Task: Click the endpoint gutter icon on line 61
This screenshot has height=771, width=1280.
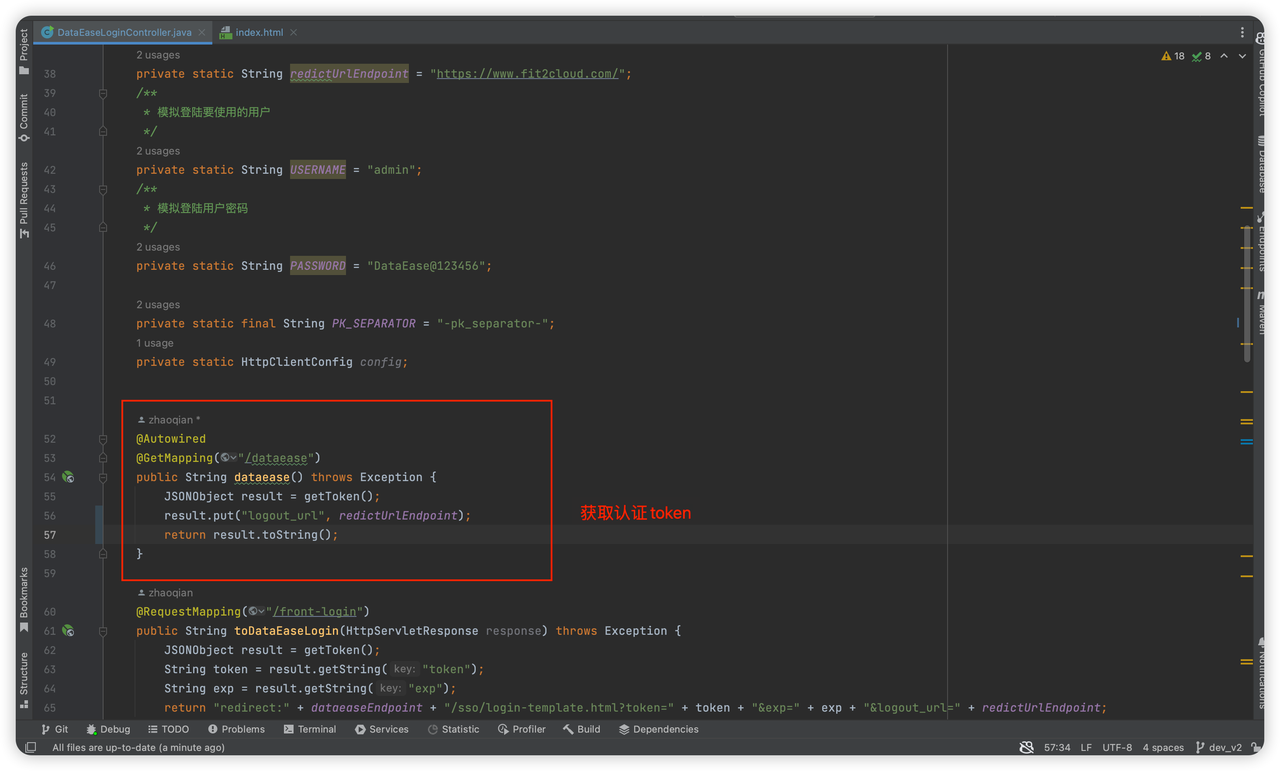Action: coord(68,631)
